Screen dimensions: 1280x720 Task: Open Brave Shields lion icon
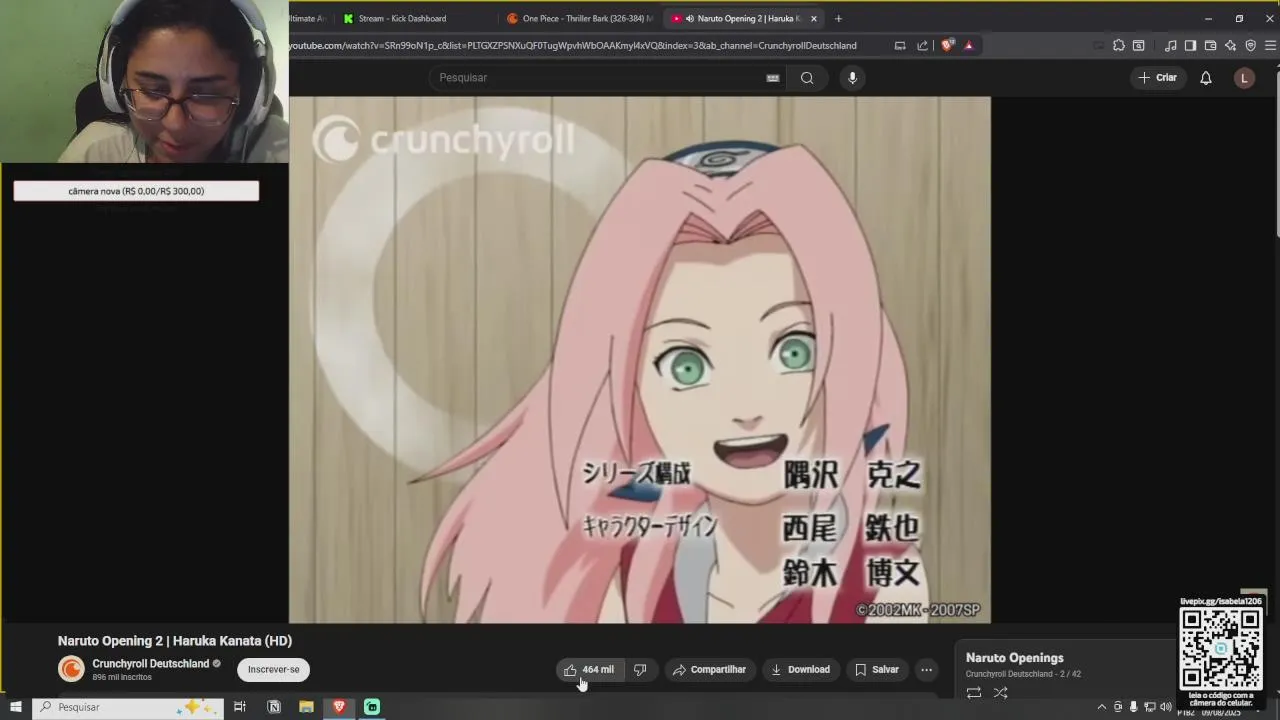pyautogui.click(x=947, y=45)
